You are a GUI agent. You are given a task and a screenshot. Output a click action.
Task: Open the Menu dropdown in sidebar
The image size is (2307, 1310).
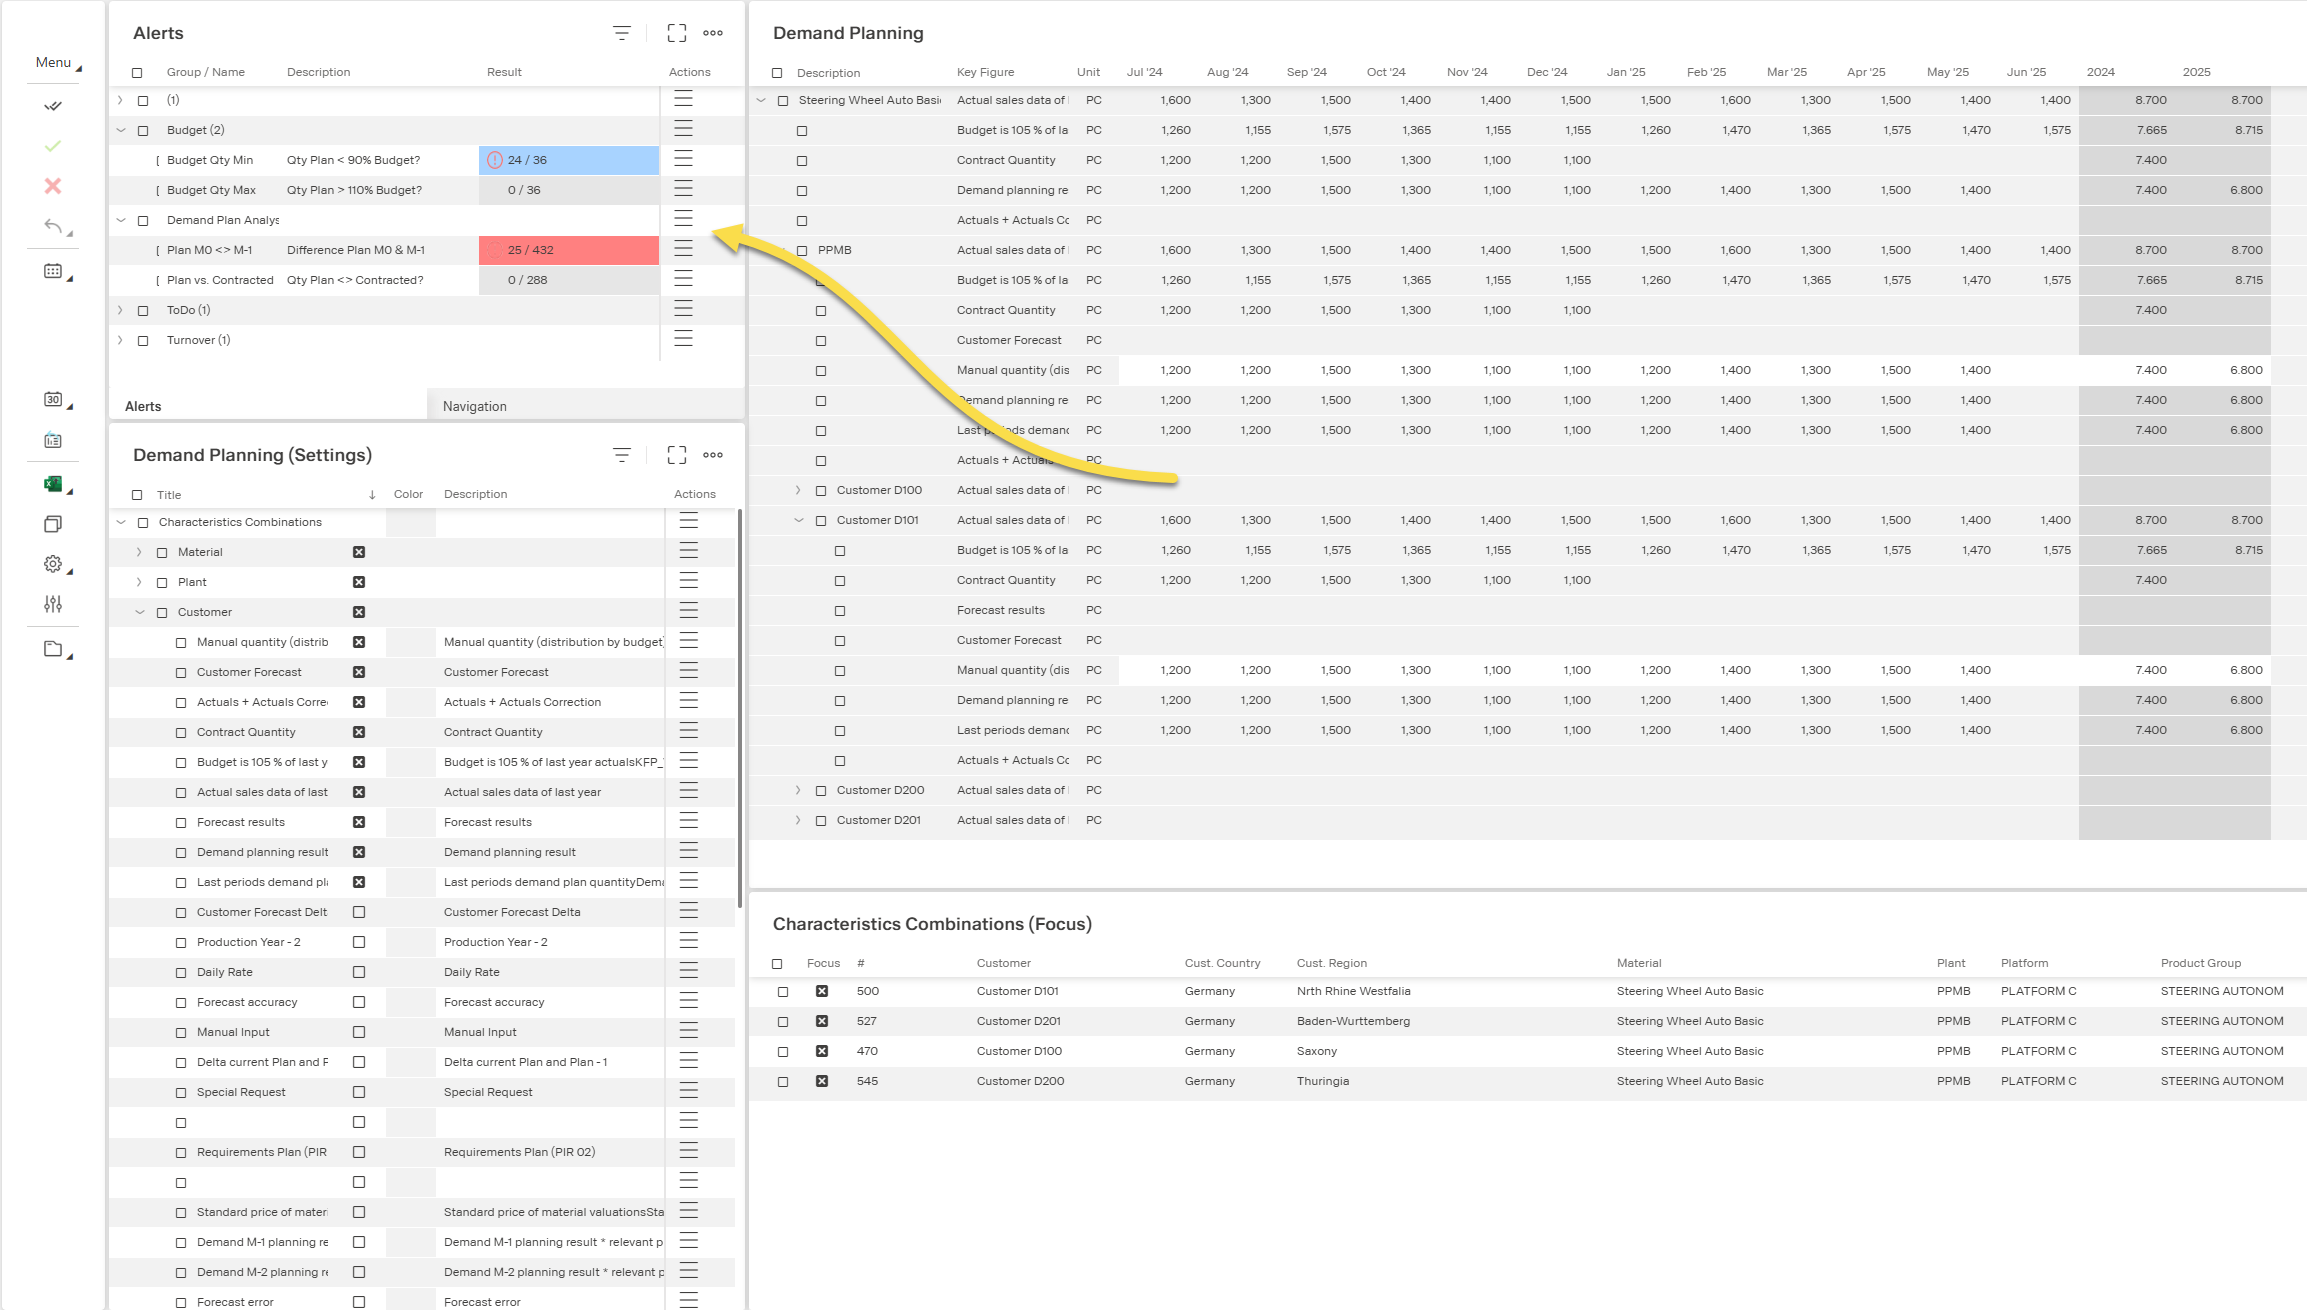coord(58,63)
